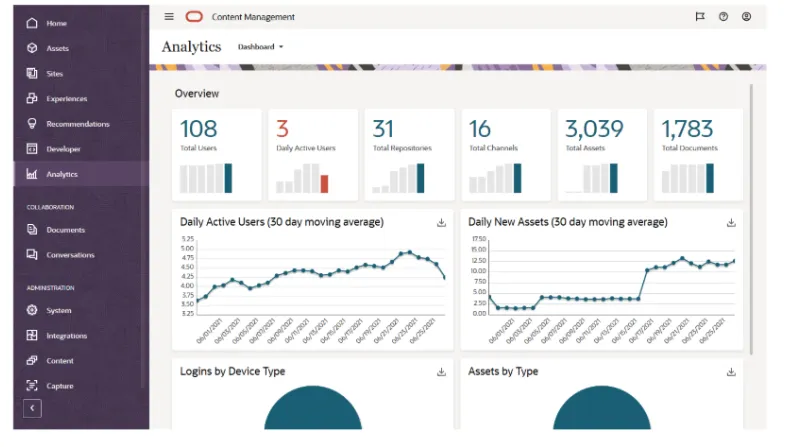Open the user profile icon
Screen dimensions: 787x447
coord(746,17)
